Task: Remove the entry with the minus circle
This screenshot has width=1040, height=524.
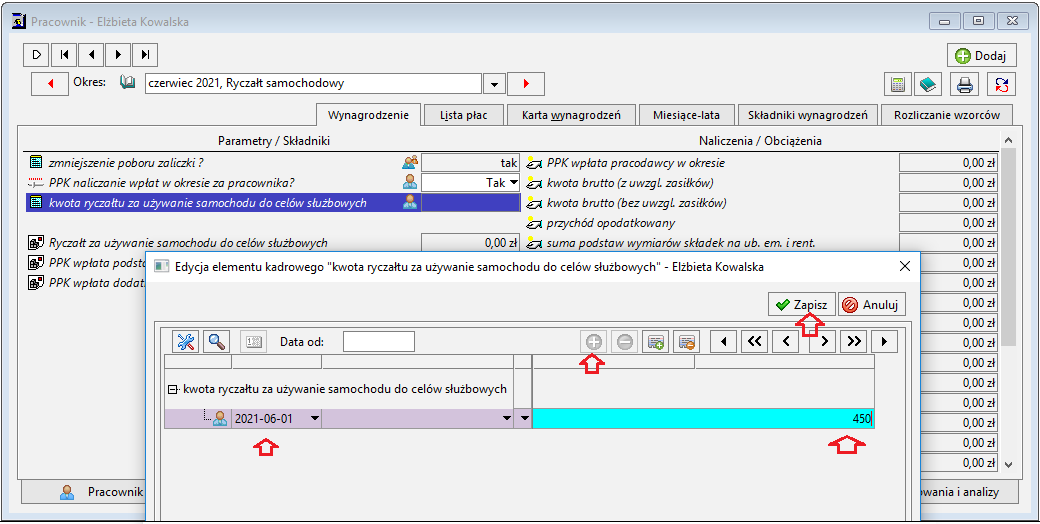Action: coord(624,342)
